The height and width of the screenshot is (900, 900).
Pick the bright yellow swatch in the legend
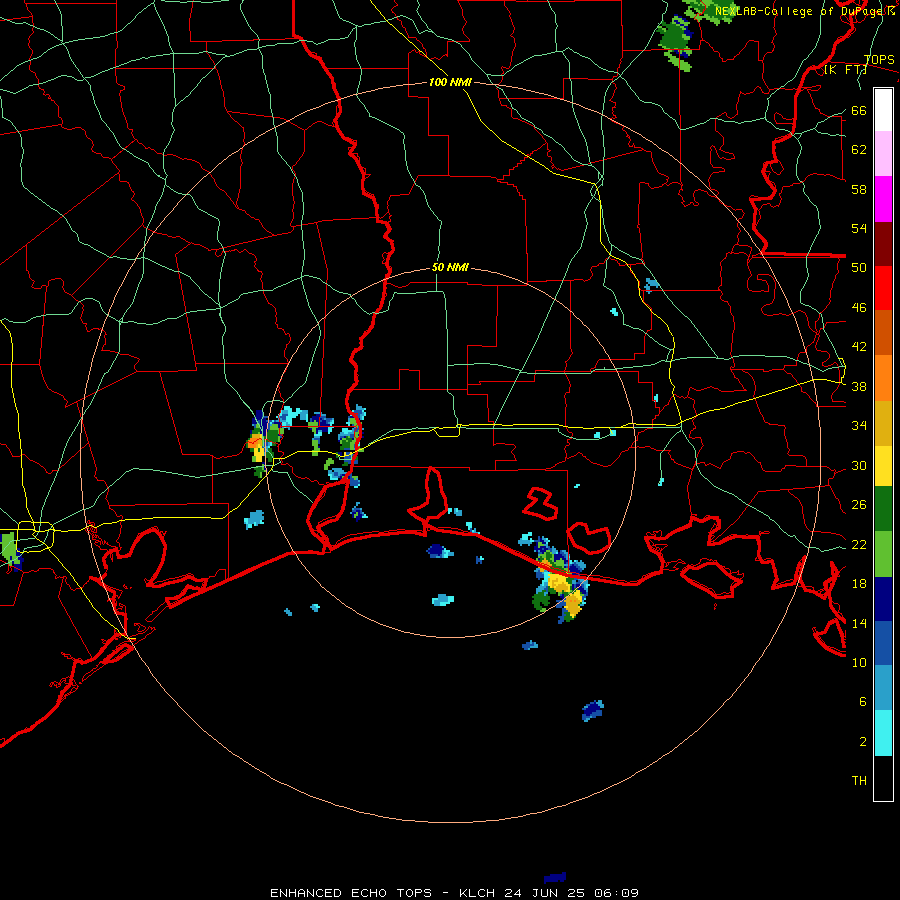(883, 466)
